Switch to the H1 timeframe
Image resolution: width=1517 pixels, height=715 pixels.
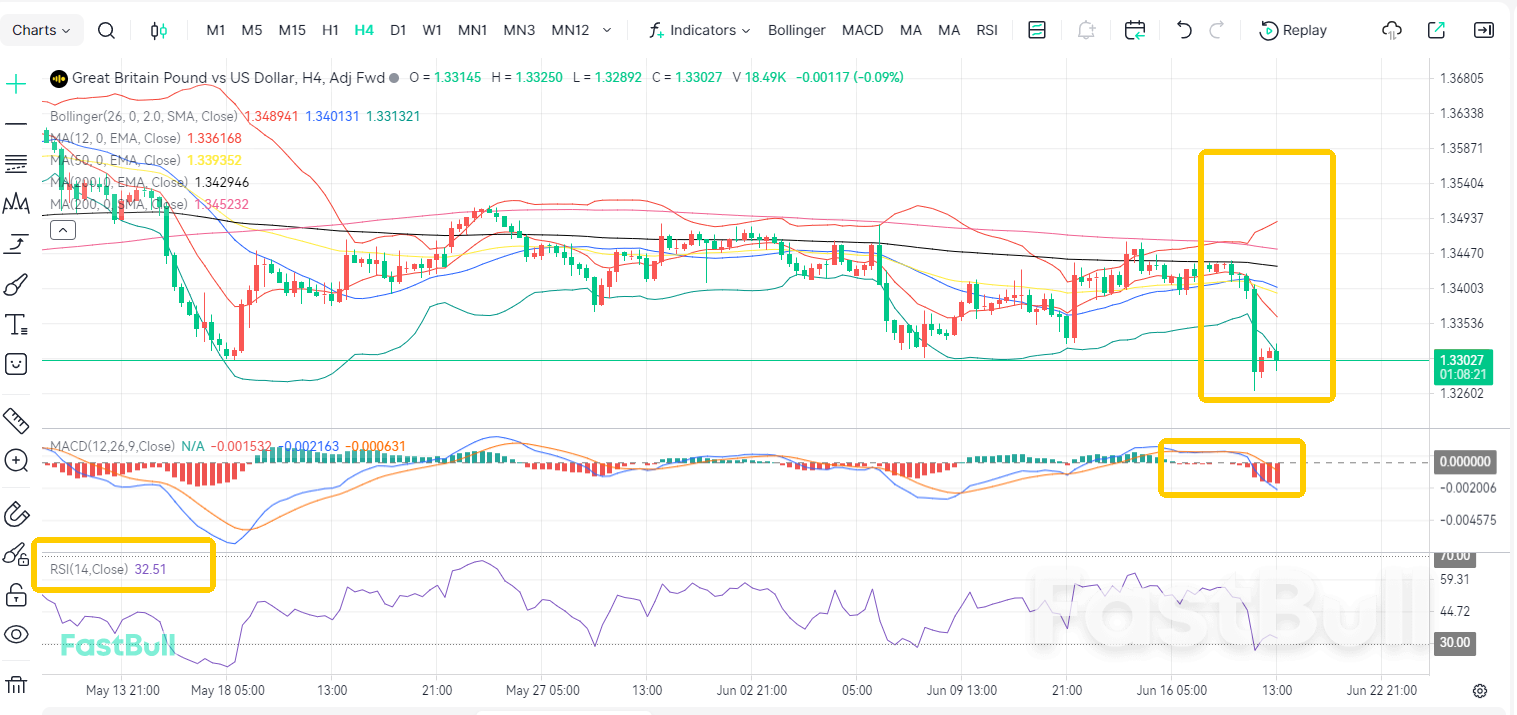coord(331,30)
